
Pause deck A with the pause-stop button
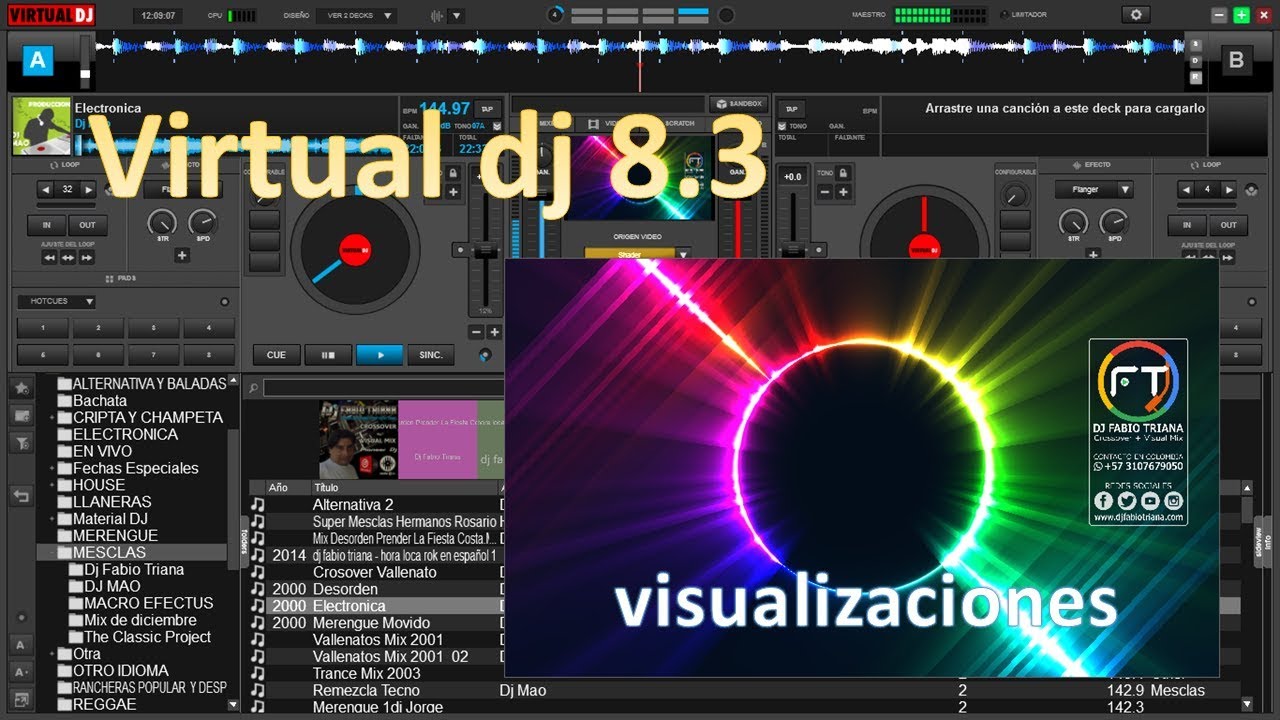pos(328,354)
